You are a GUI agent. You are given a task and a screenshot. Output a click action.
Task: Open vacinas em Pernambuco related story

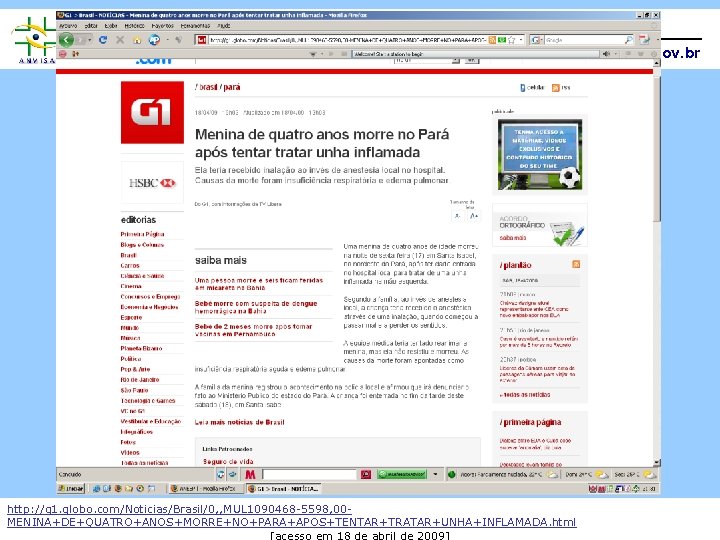click(x=253, y=330)
